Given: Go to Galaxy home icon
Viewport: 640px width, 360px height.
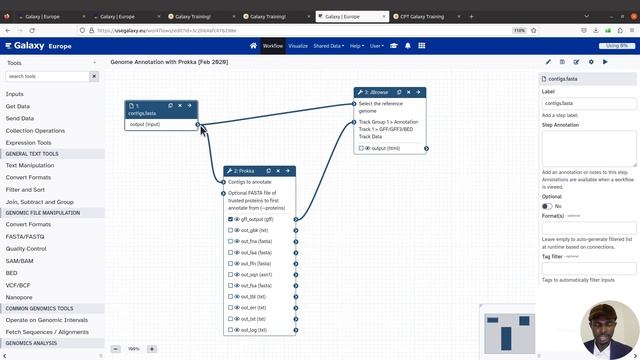Looking at the screenshot, I should pos(253,46).
